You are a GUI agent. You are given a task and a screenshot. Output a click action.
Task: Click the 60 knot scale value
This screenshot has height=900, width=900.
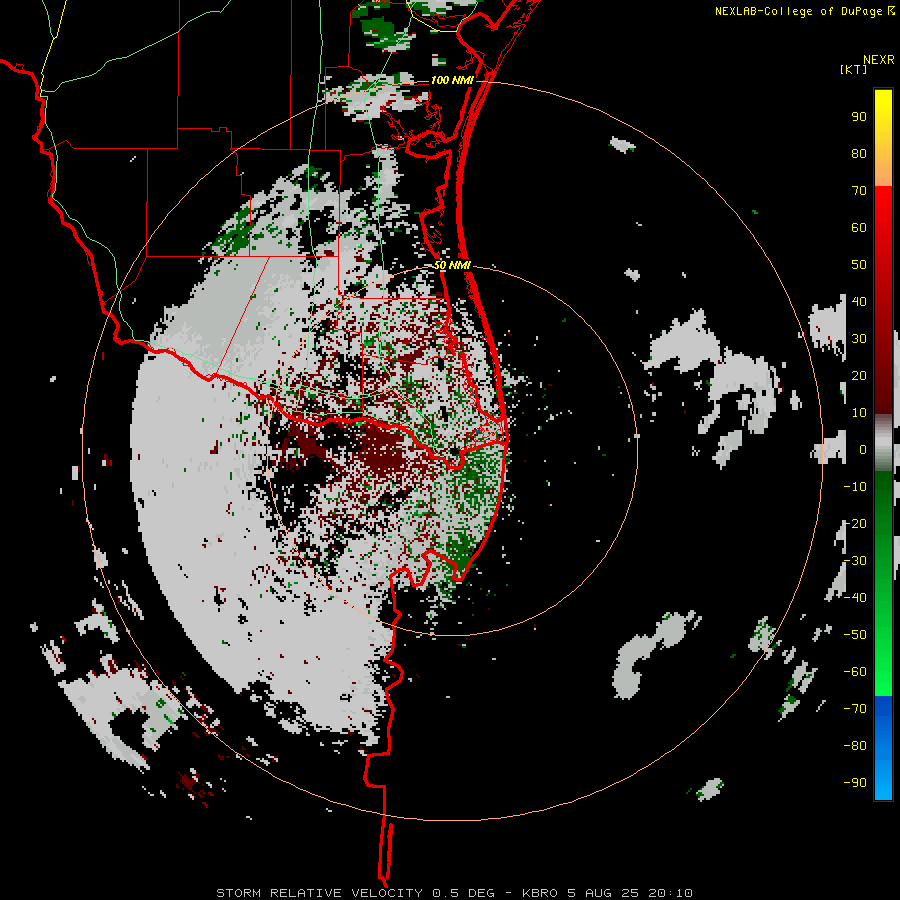(x=859, y=228)
